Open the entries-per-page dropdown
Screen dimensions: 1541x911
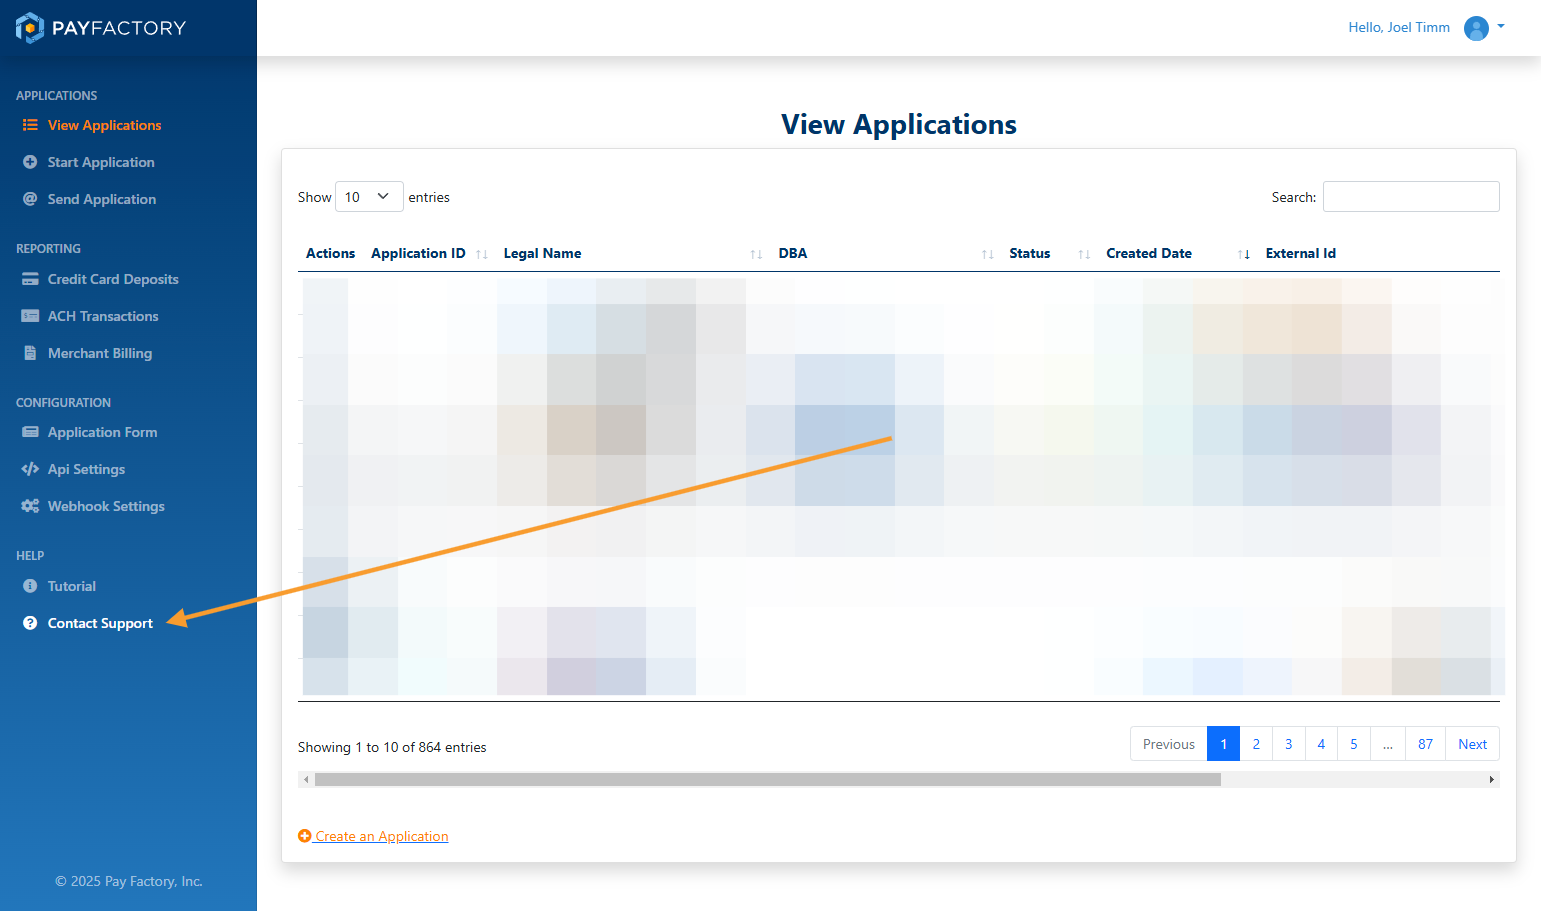pyautogui.click(x=369, y=197)
